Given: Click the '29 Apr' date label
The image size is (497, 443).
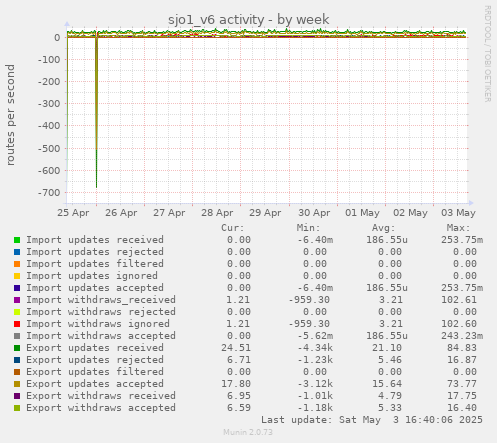Looking at the screenshot, I should [x=265, y=213].
